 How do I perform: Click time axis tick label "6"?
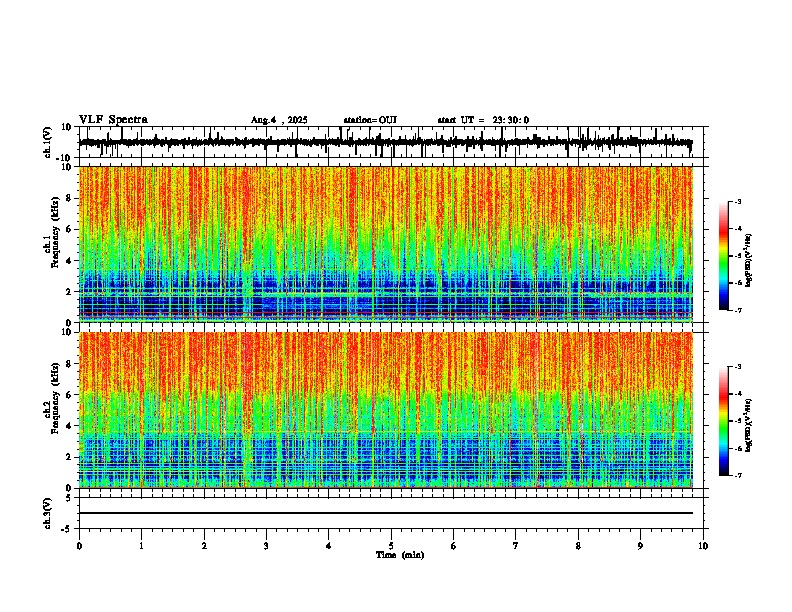(454, 546)
